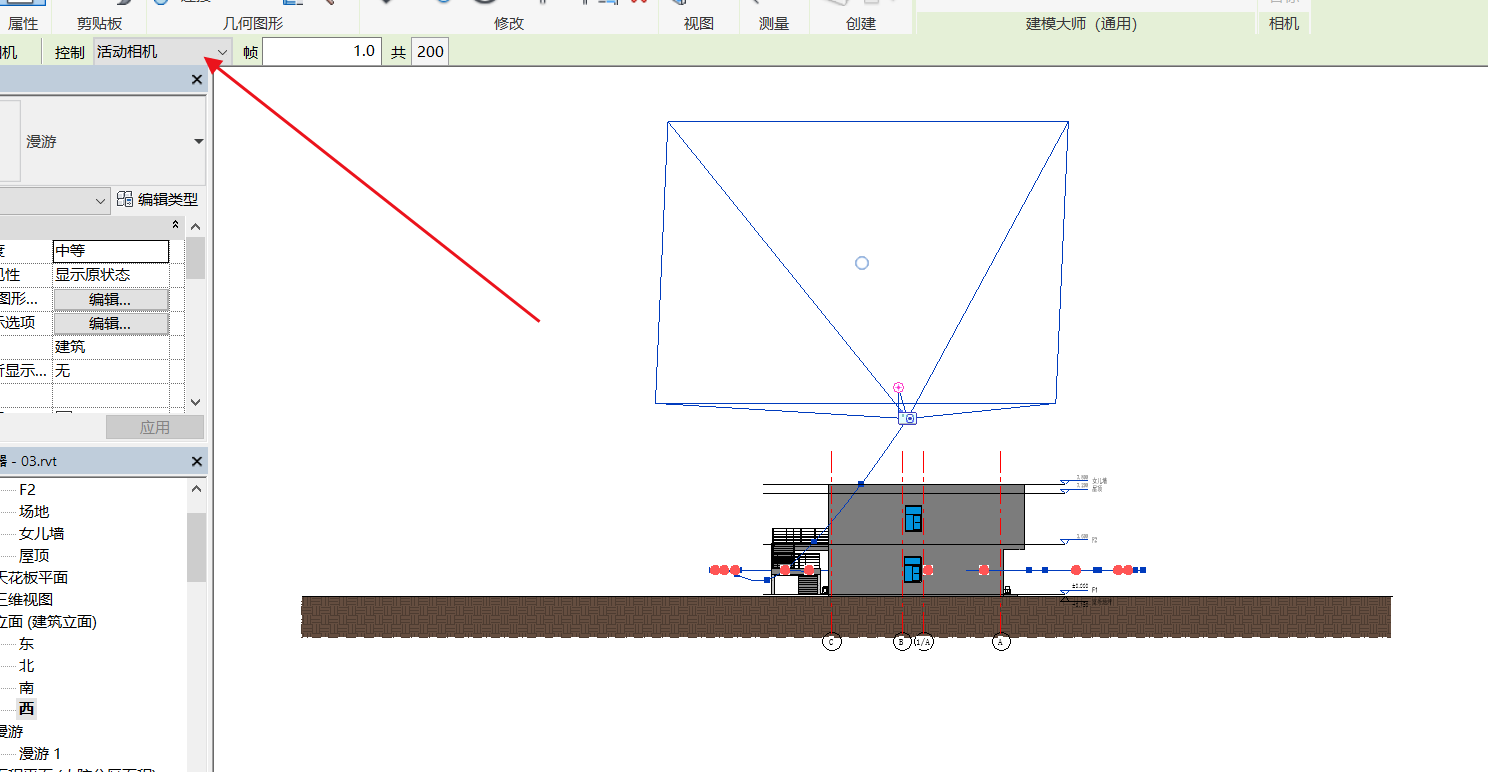Image resolution: width=1488 pixels, height=772 pixels.
Task: Click the second Edit... button in properties
Action: click(x=110, y=323)
